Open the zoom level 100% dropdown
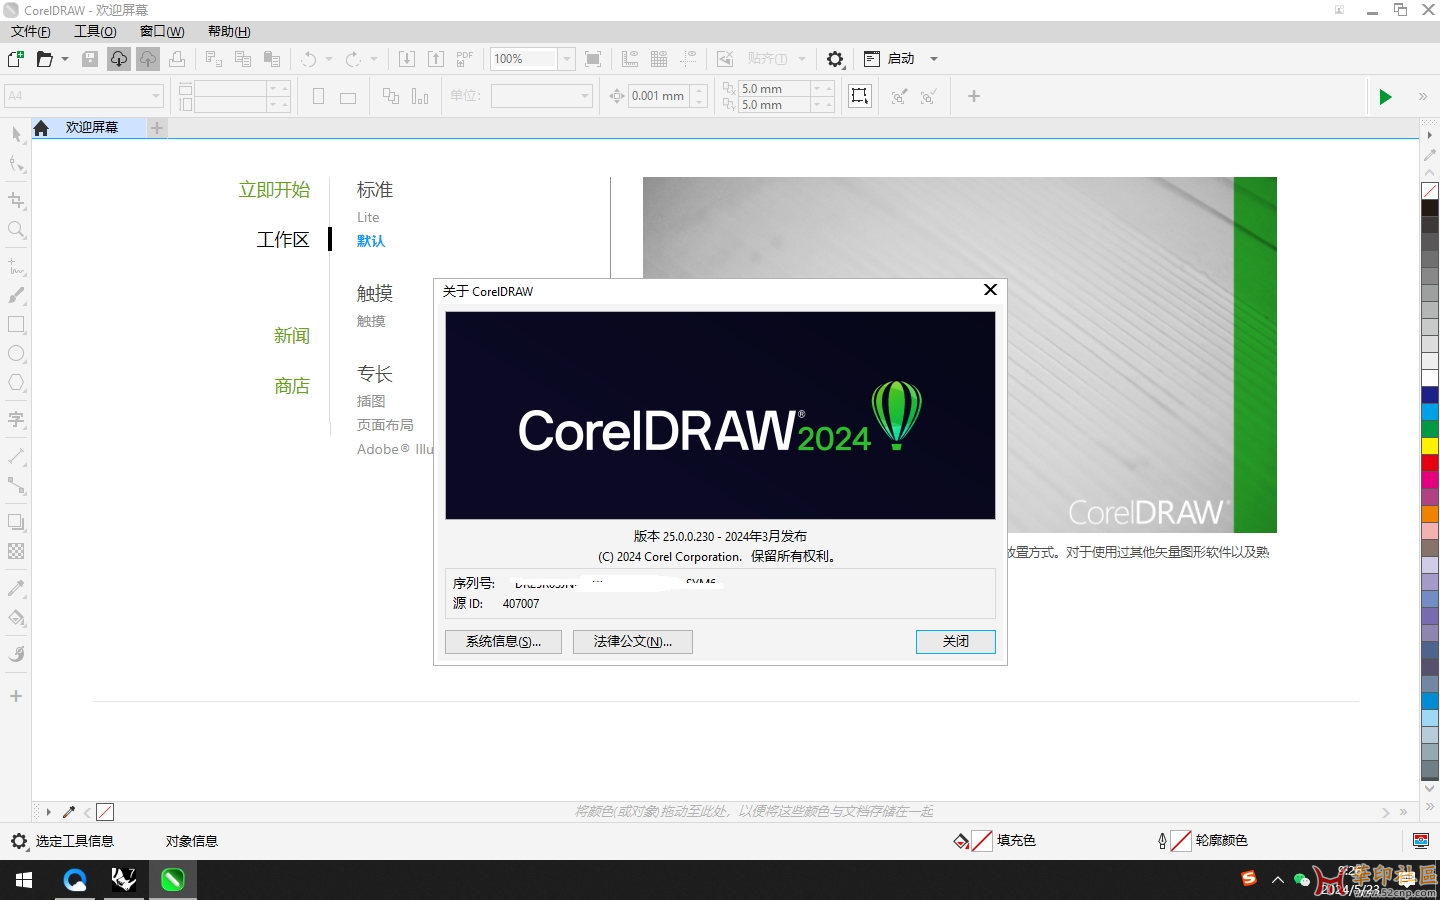This screenshot has height=900, width=1440. coord(567,59)
